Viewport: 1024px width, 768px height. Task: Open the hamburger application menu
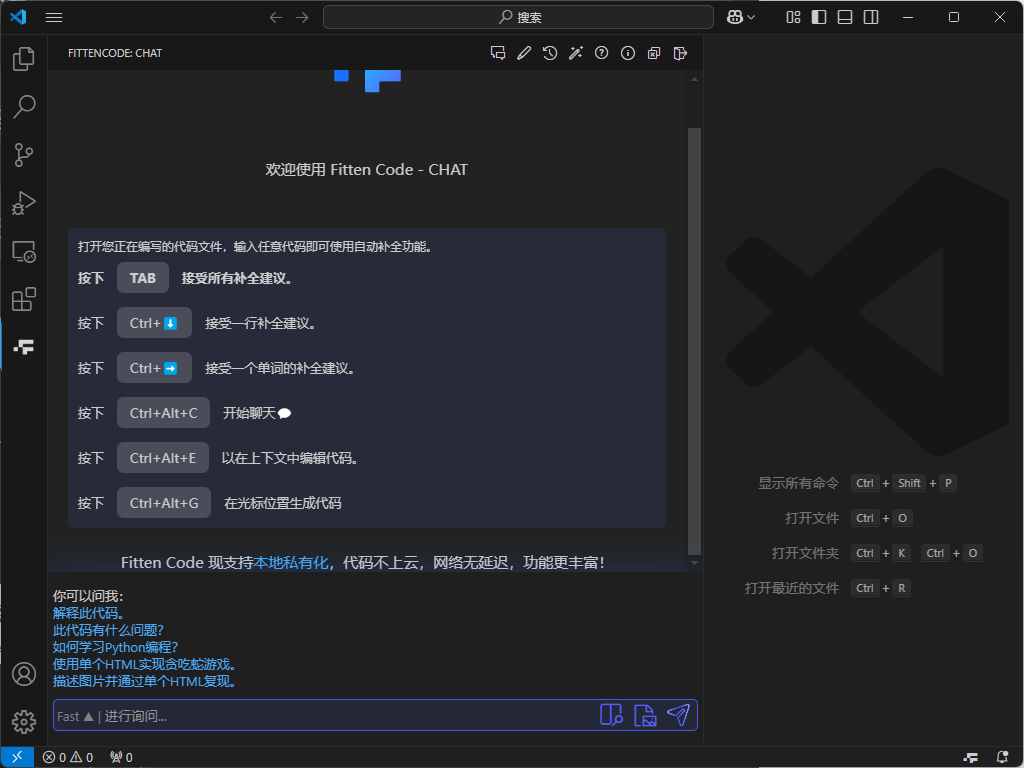(54, 18)
